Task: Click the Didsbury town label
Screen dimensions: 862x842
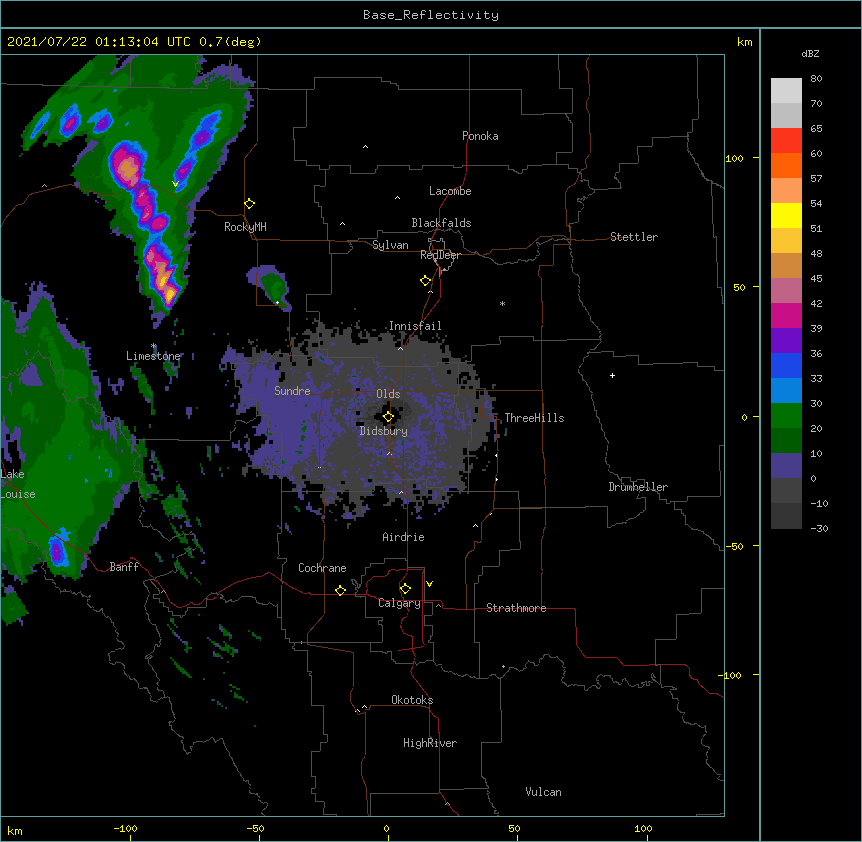Action: click(383, 431)
